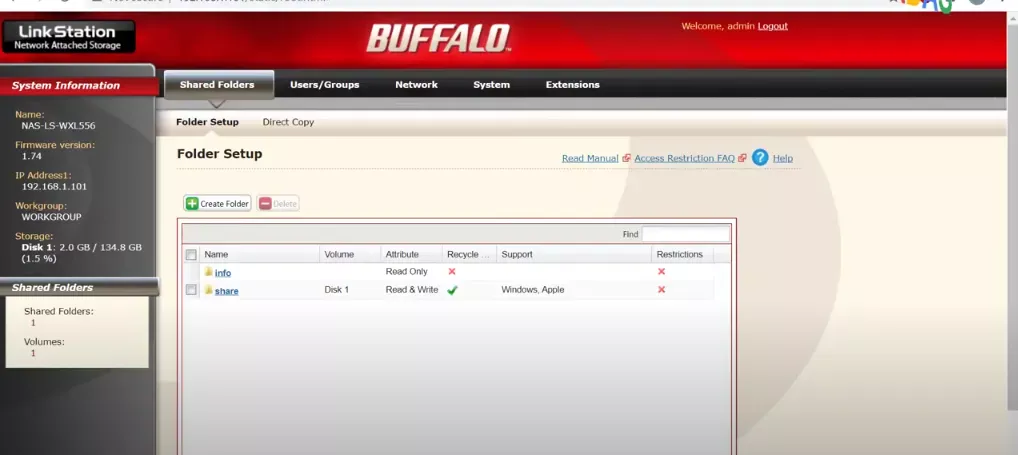Click the Create Folder button
Viewport: 1018px width, 455px height.
point(217,204)
